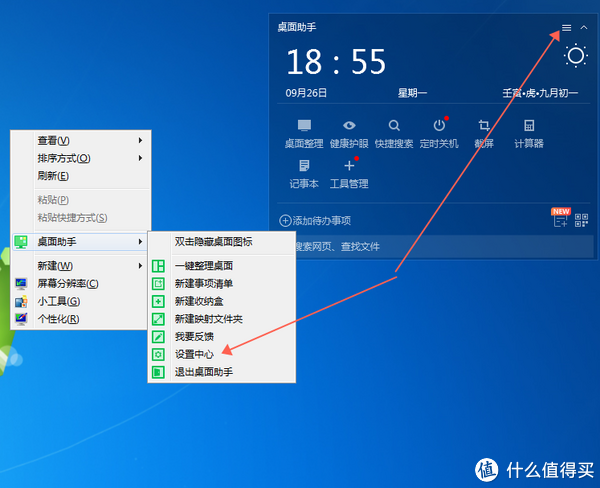Open 屏幕分辨率(C) from context menu

(x=81, y=283)
